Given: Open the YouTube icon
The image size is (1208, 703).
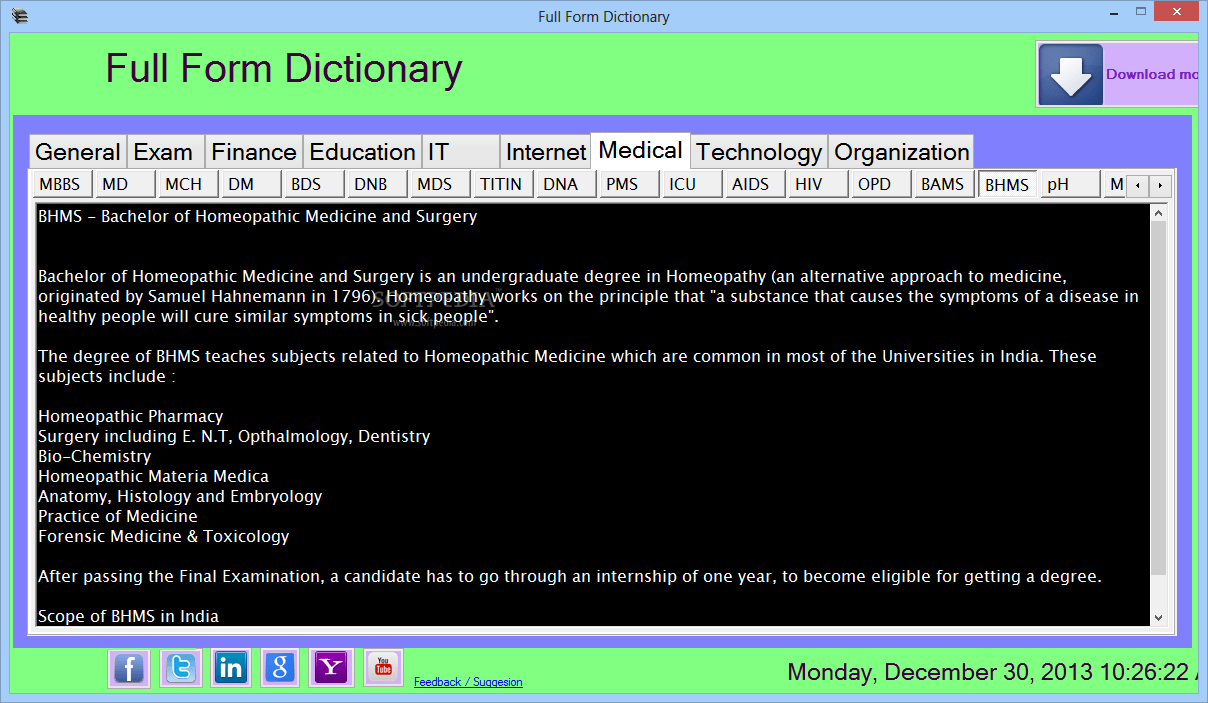Looking at the screenshot, I should point(382,668).
